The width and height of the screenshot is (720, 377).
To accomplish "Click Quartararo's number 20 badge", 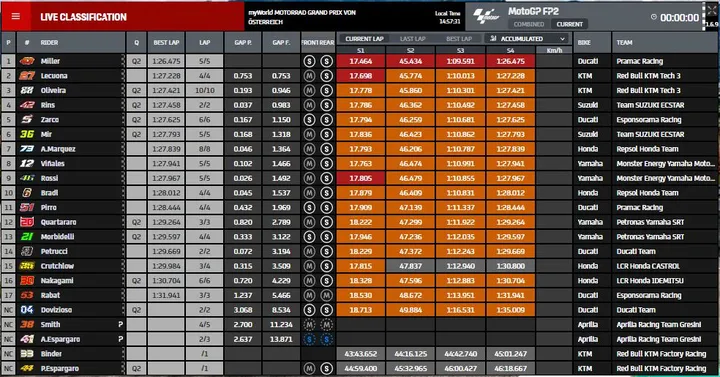I will [x=27, y=222].
